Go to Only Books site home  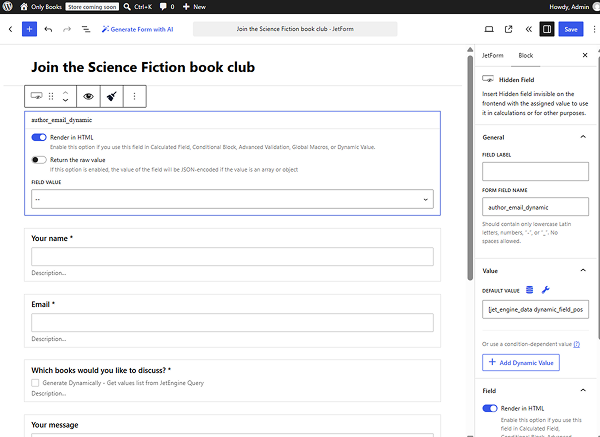tap(41, 7)
